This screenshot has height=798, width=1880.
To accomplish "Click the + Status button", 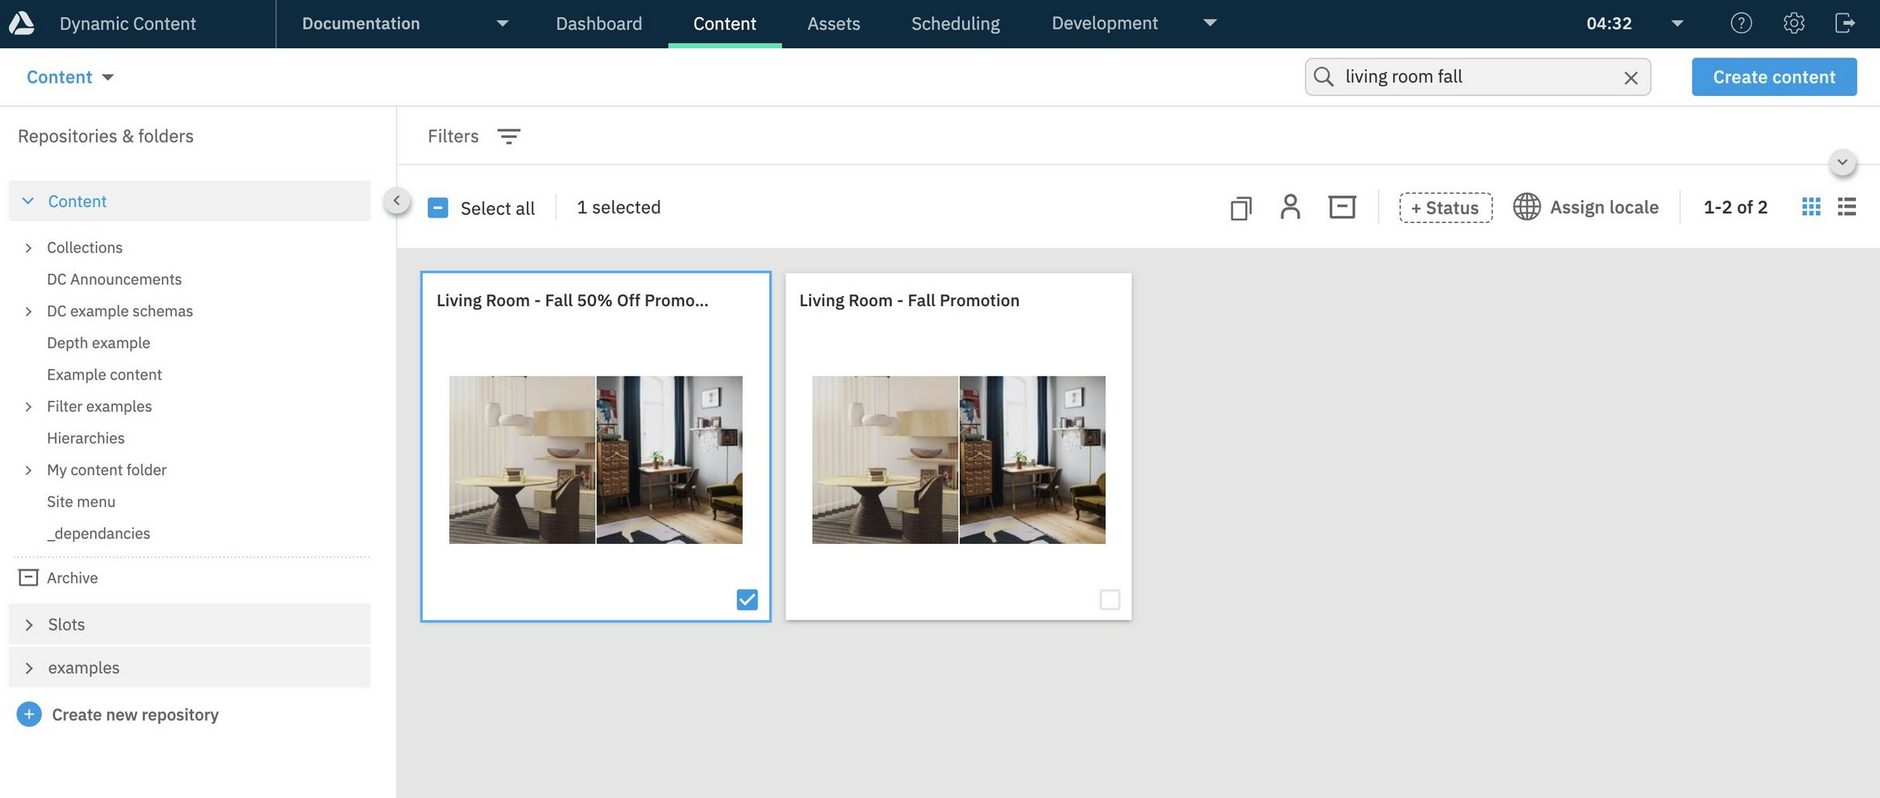I will [x=1445, y=207].
